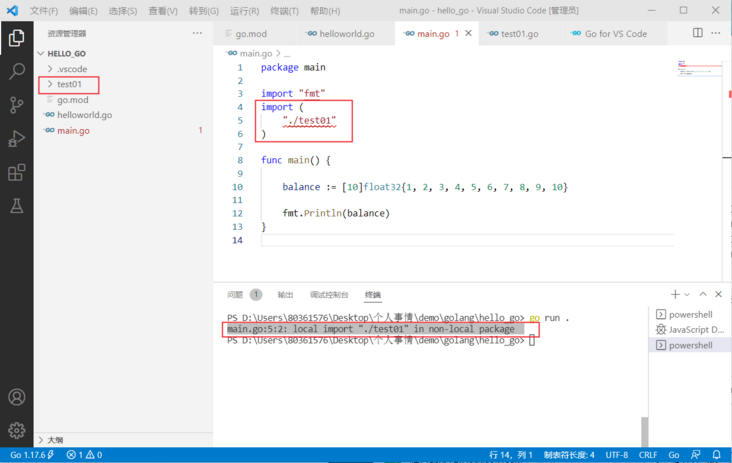Create a new terminal with plus icon
This screenshot has width=732, height=463.
click(675, 295)
